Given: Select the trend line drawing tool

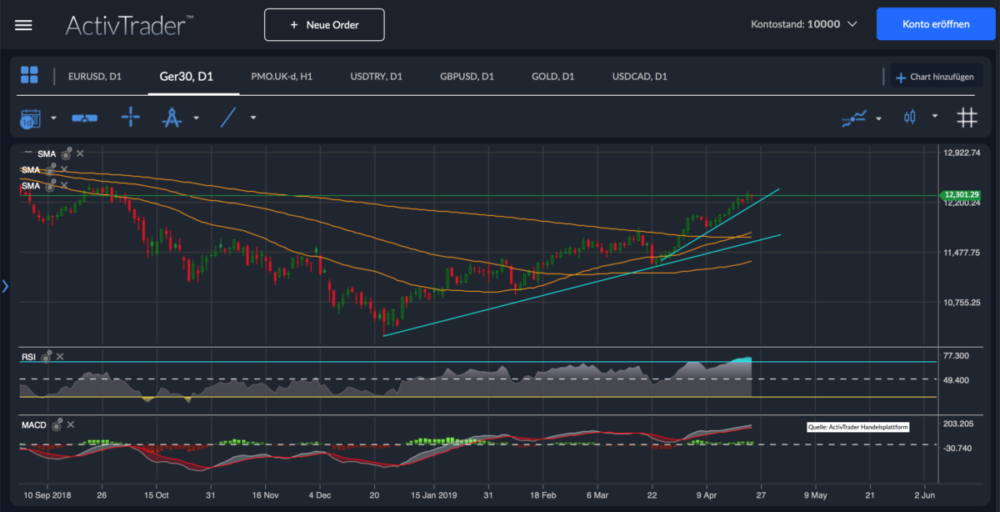Looking at the screenshot, I should (x=228, y=117).
